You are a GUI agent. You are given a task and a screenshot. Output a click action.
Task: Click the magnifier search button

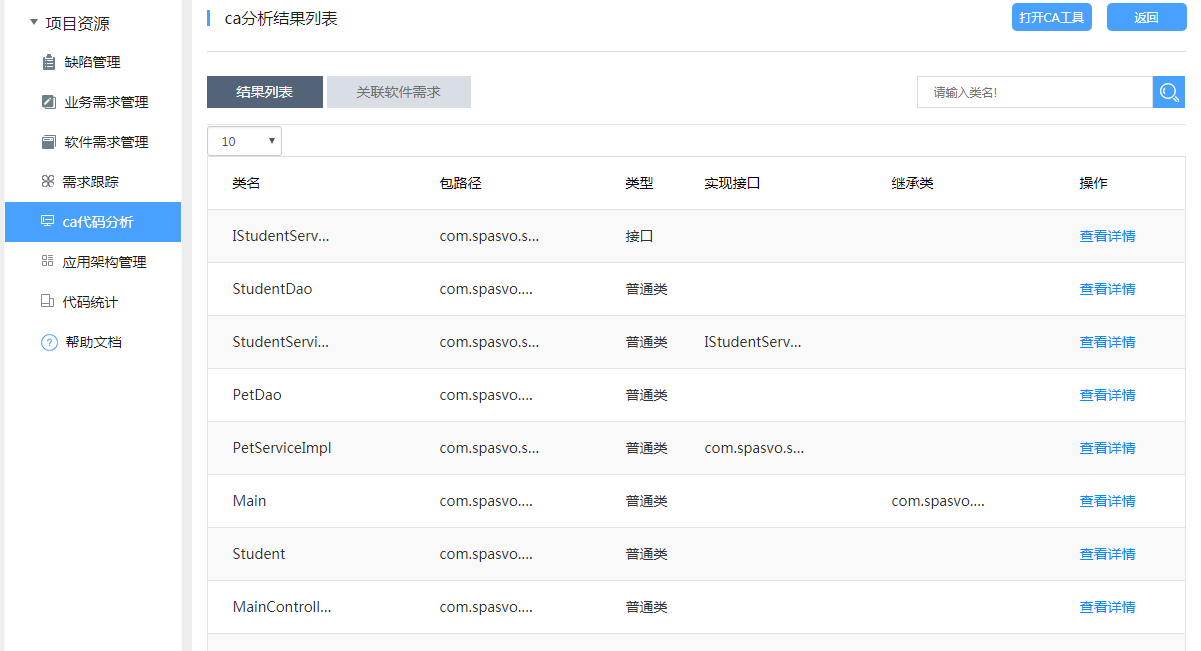1168,92
